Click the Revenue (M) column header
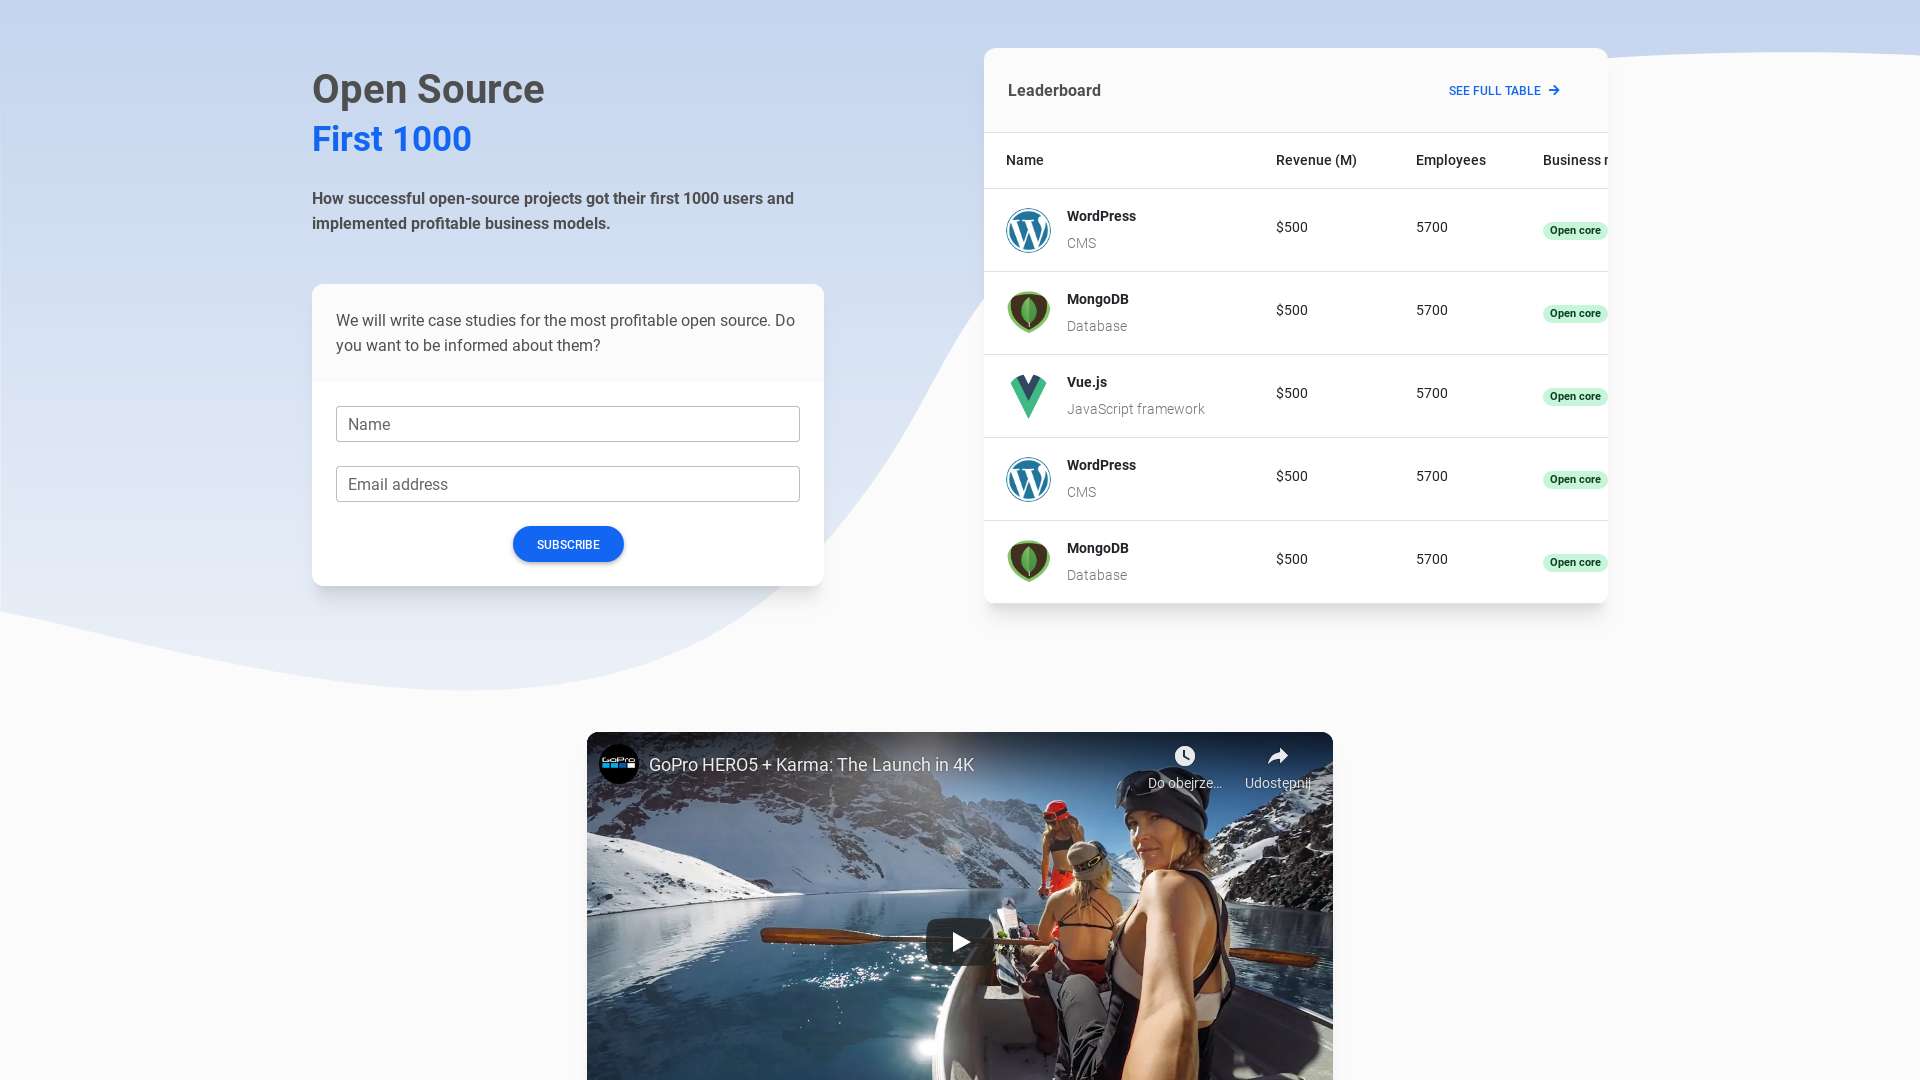Screen dimensions: 1920x1080 [1315, 160]
